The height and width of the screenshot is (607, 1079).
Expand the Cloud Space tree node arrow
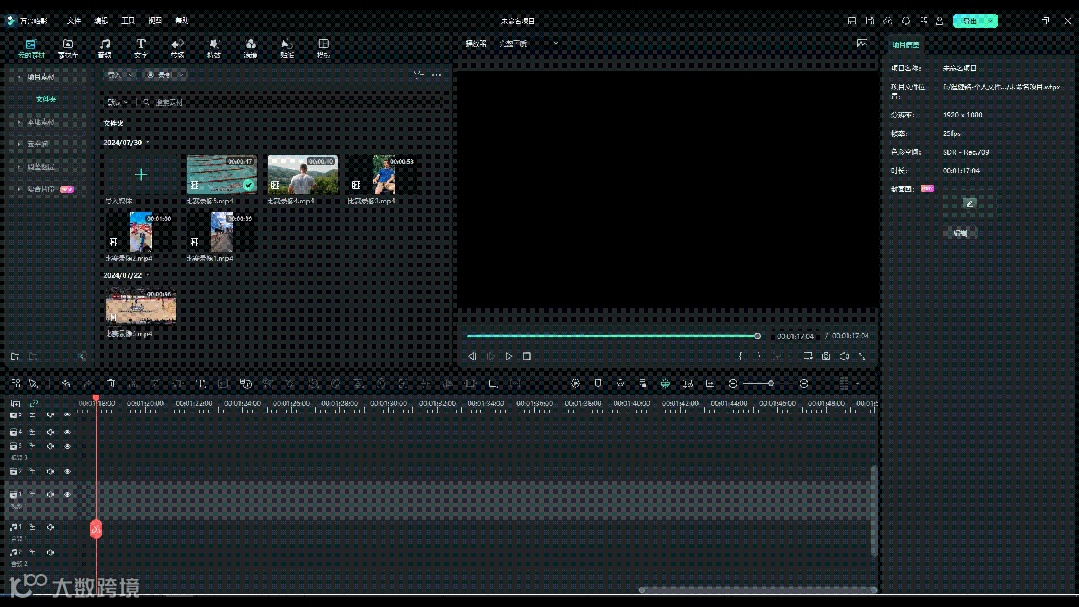point(19,144)
